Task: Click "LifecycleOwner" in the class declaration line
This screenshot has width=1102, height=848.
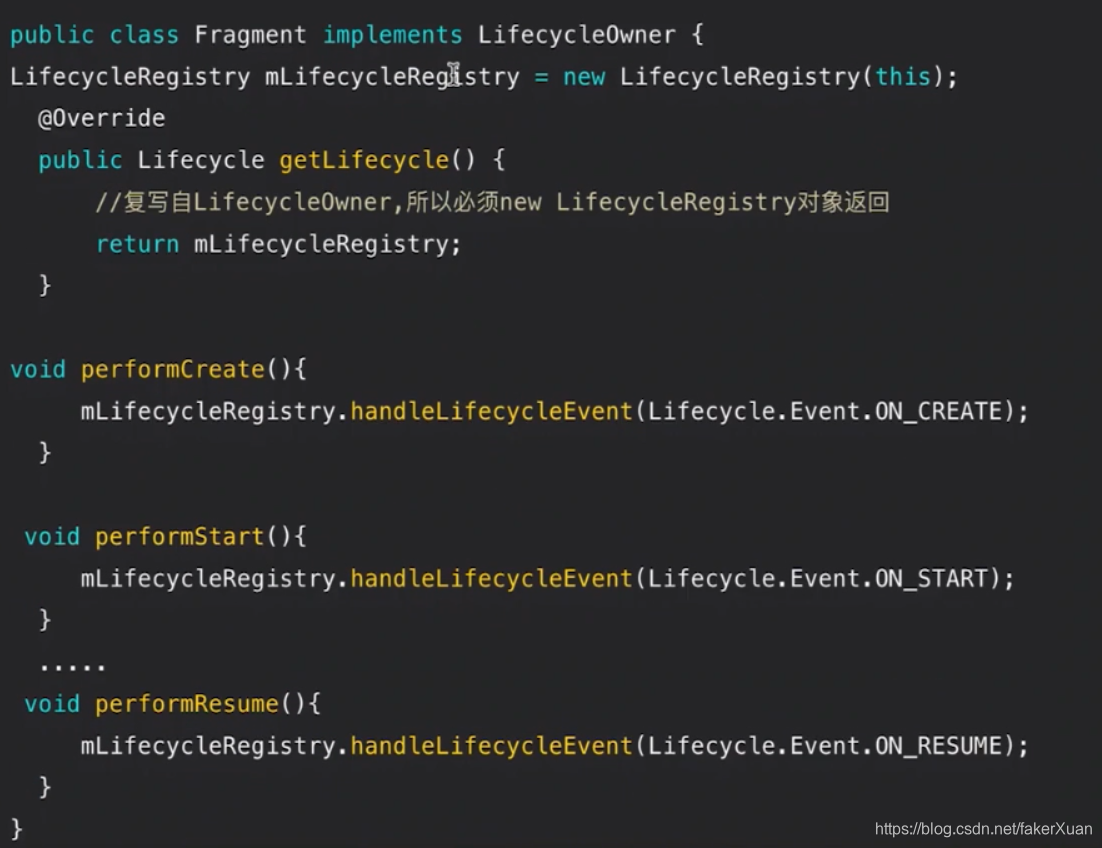Action: [576, 35]
